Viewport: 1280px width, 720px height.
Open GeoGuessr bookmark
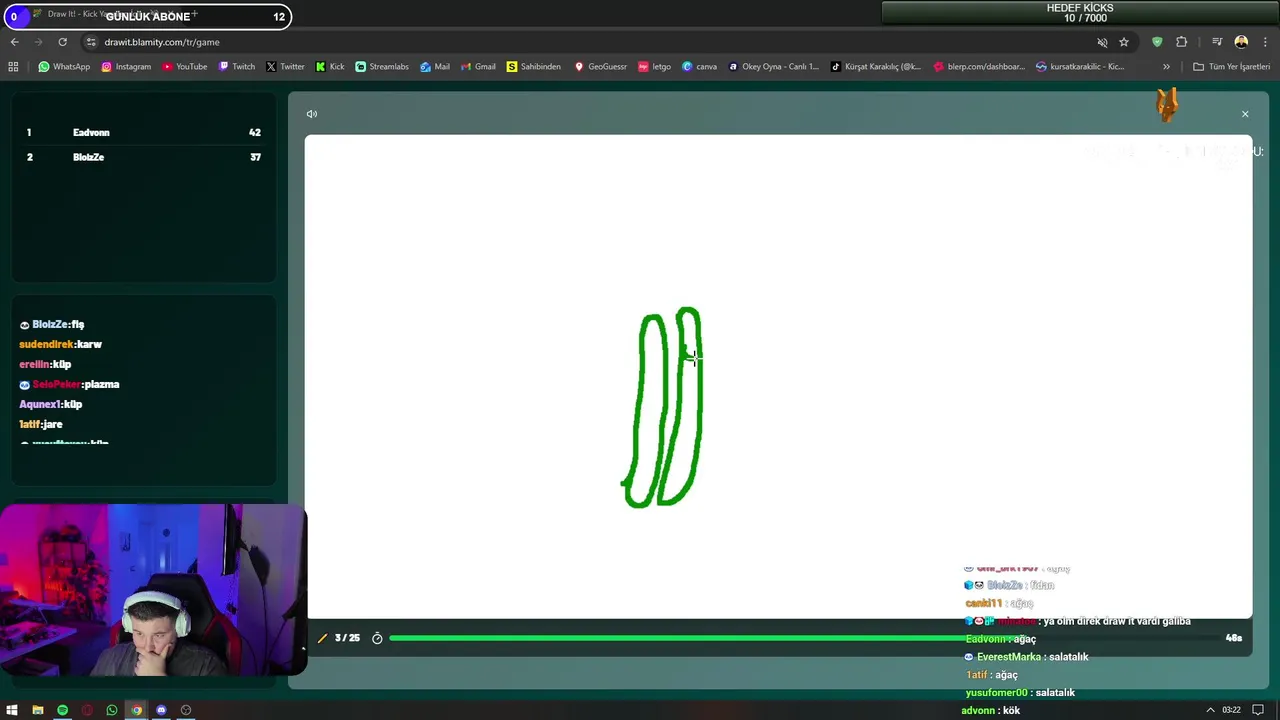tap(600, 67)
